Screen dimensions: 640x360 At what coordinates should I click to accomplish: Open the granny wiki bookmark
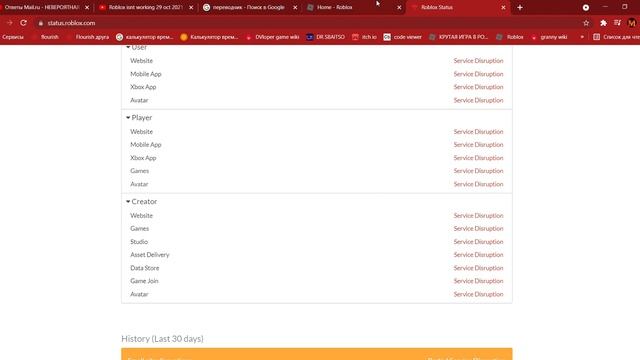click(549, 37)
